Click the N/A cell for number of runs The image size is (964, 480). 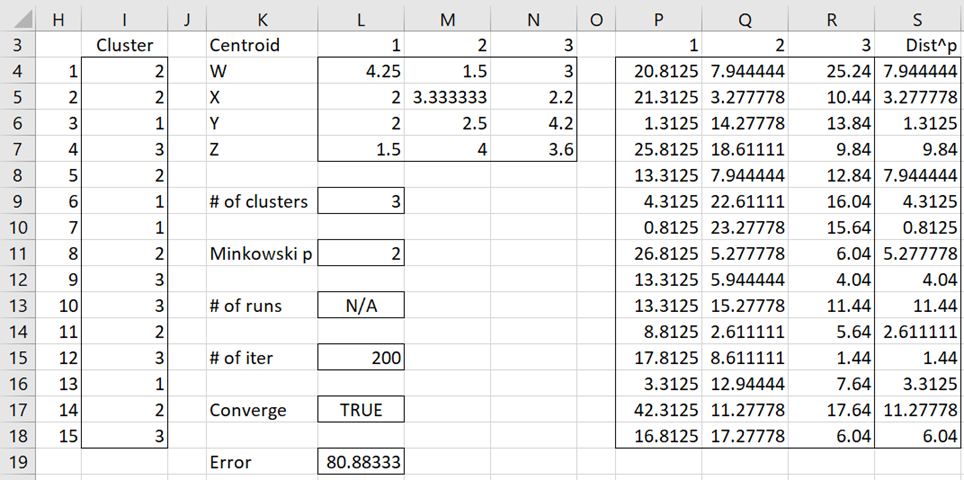361,305
